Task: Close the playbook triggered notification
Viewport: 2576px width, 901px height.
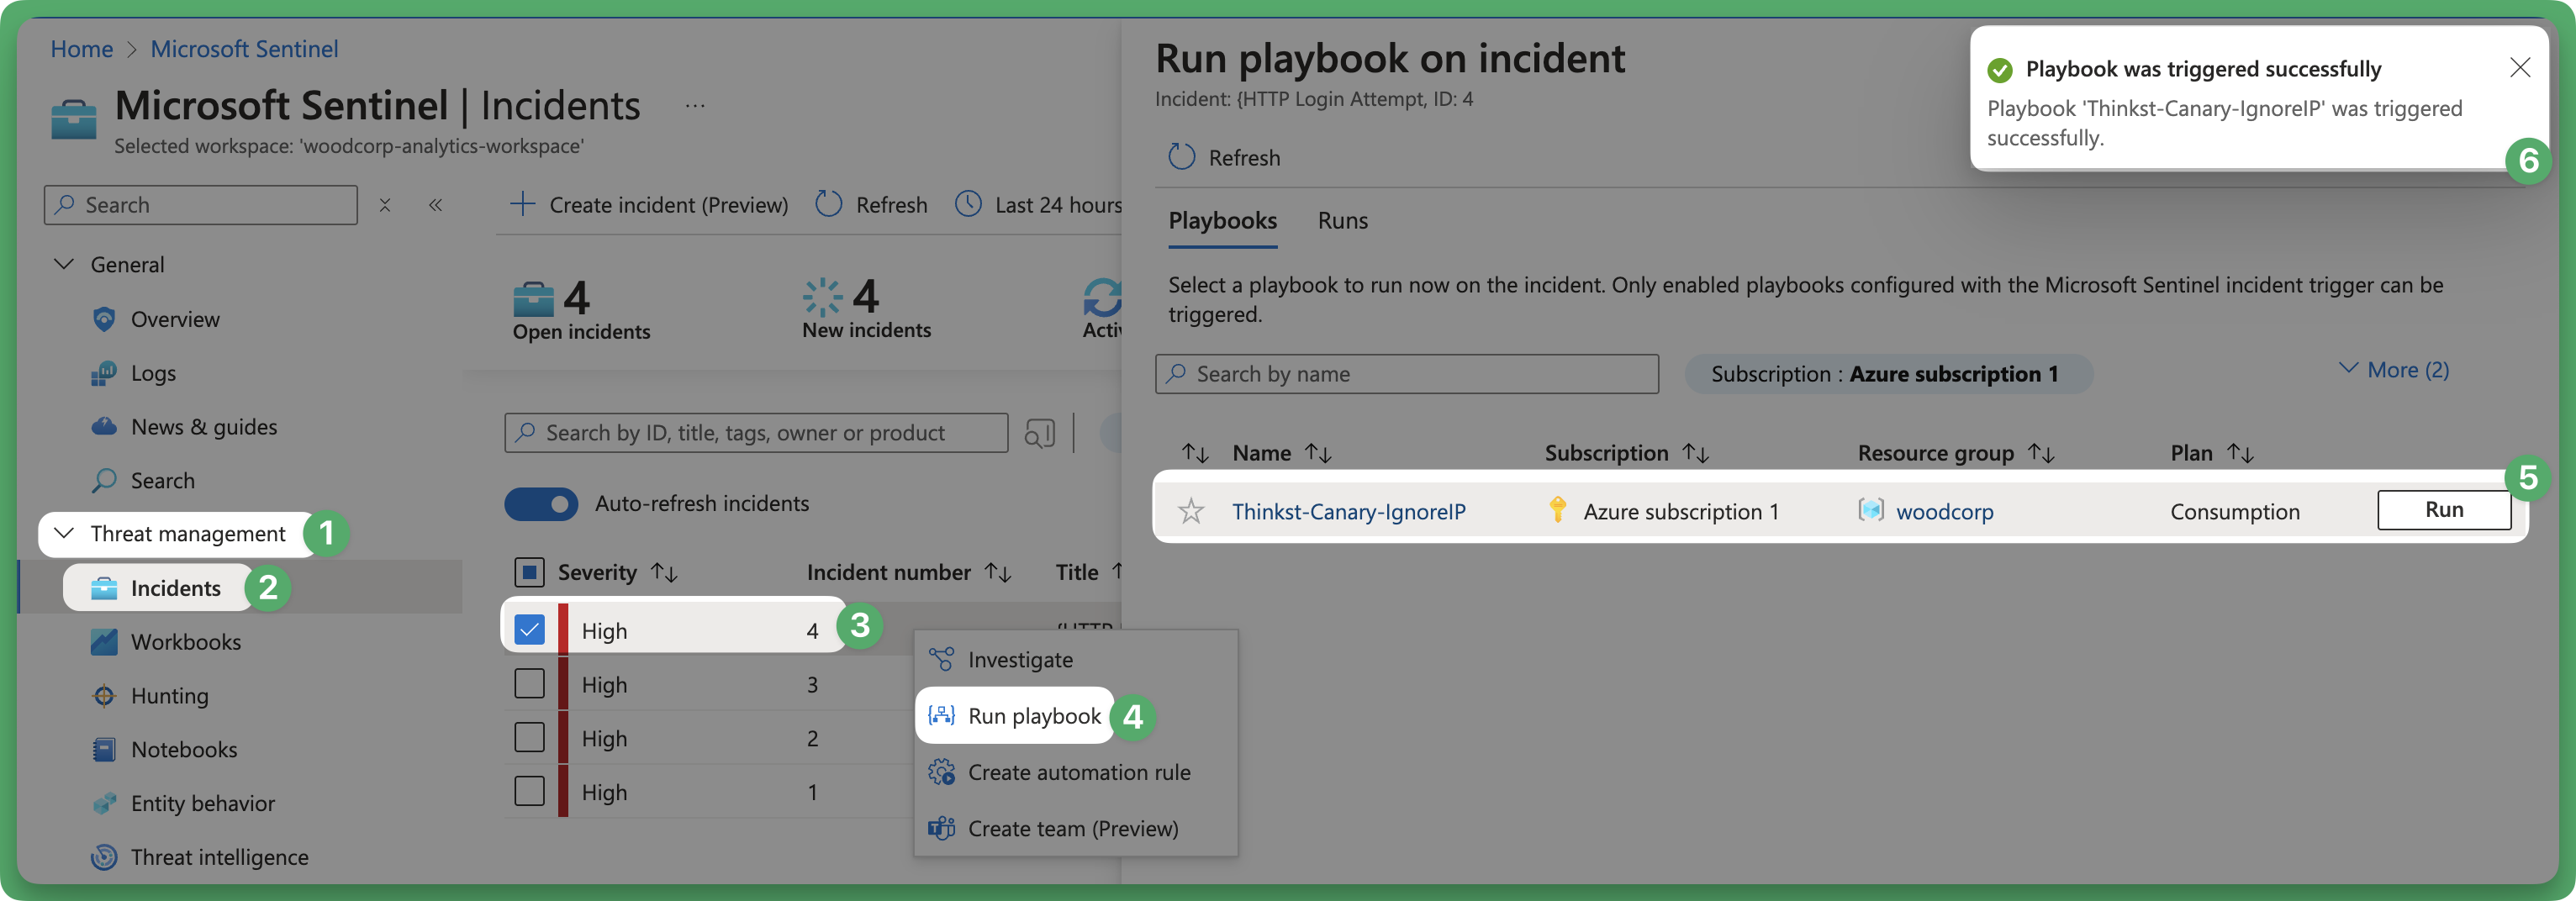Action: (2520, 68)
